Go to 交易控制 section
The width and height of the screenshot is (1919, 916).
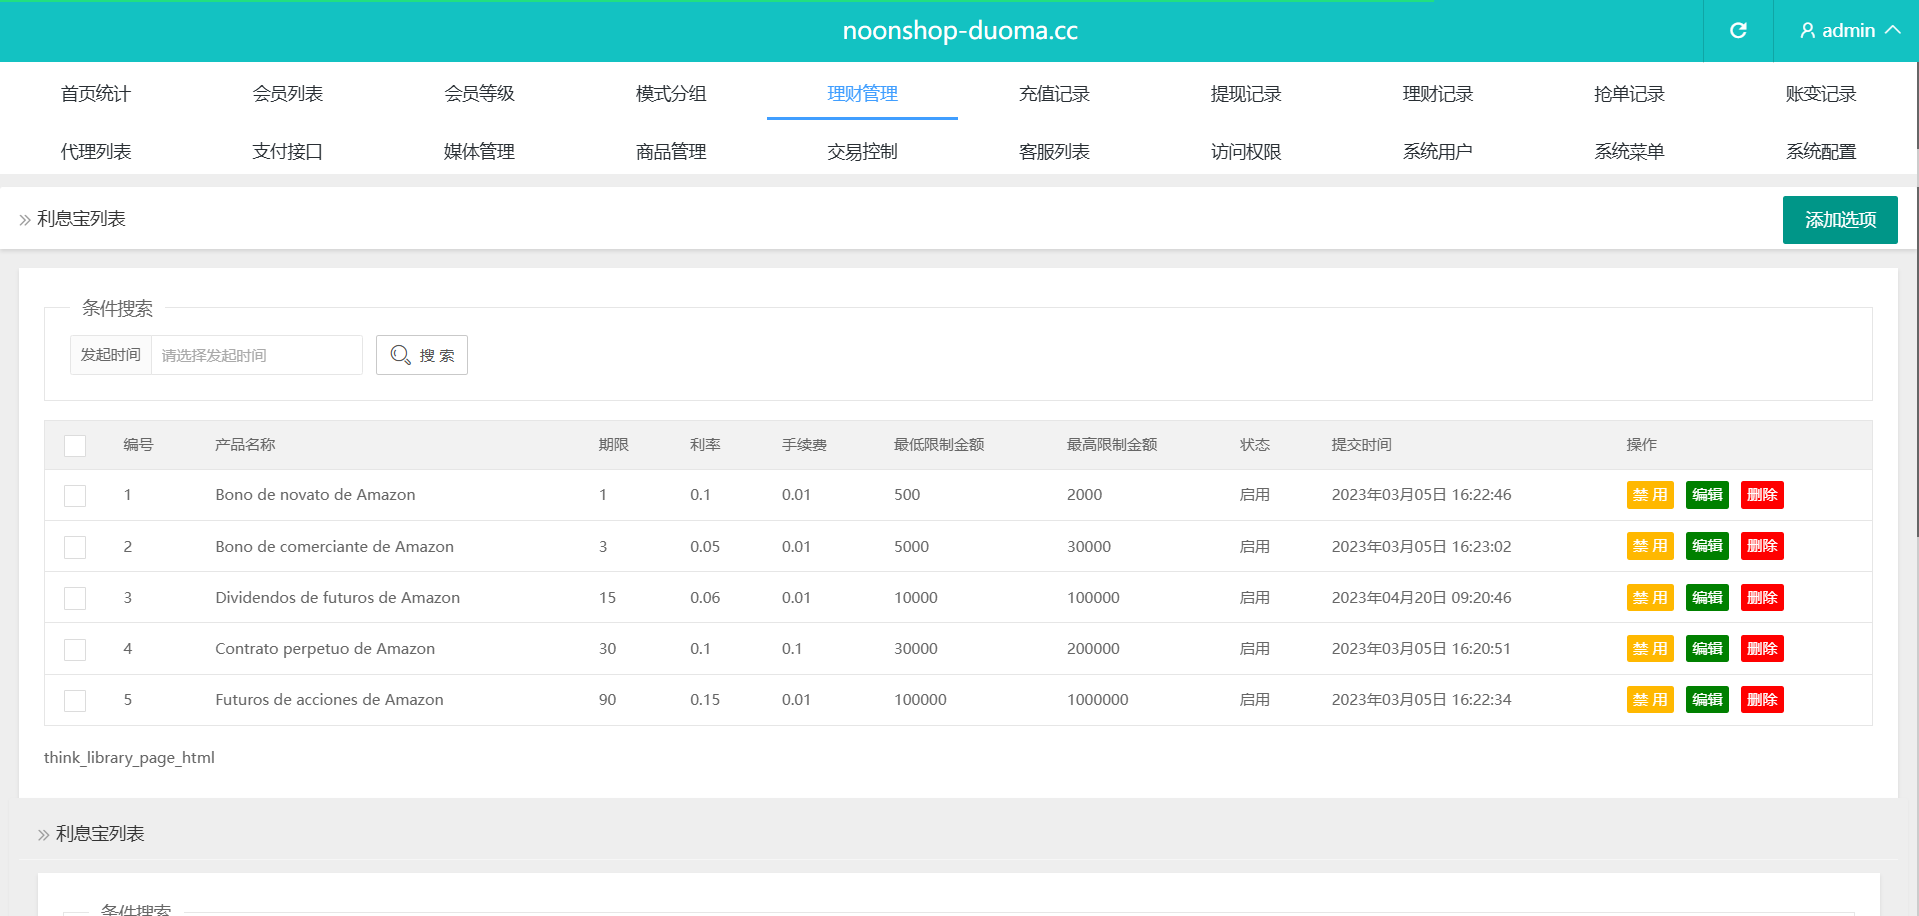862,152
